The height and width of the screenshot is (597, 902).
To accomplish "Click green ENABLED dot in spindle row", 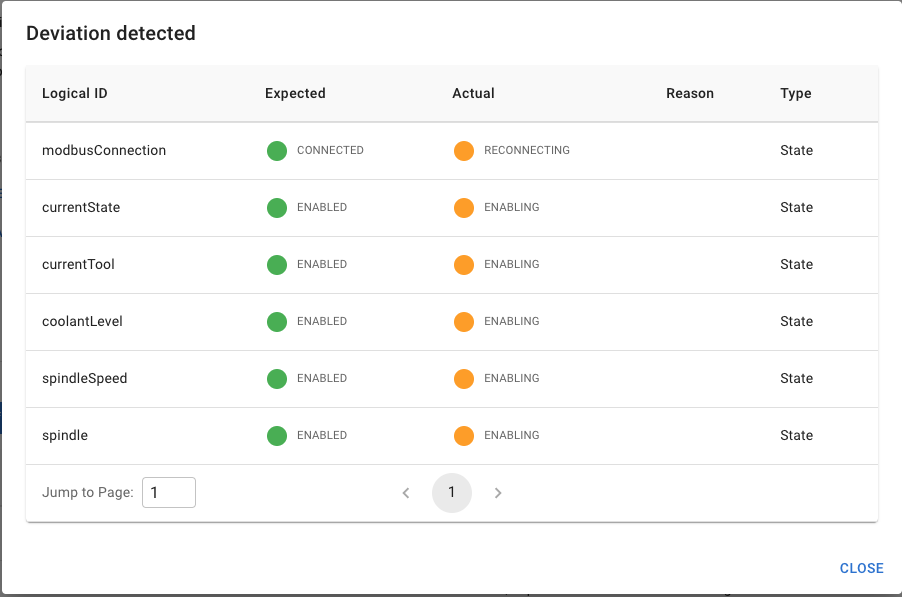I will (277, 436).
